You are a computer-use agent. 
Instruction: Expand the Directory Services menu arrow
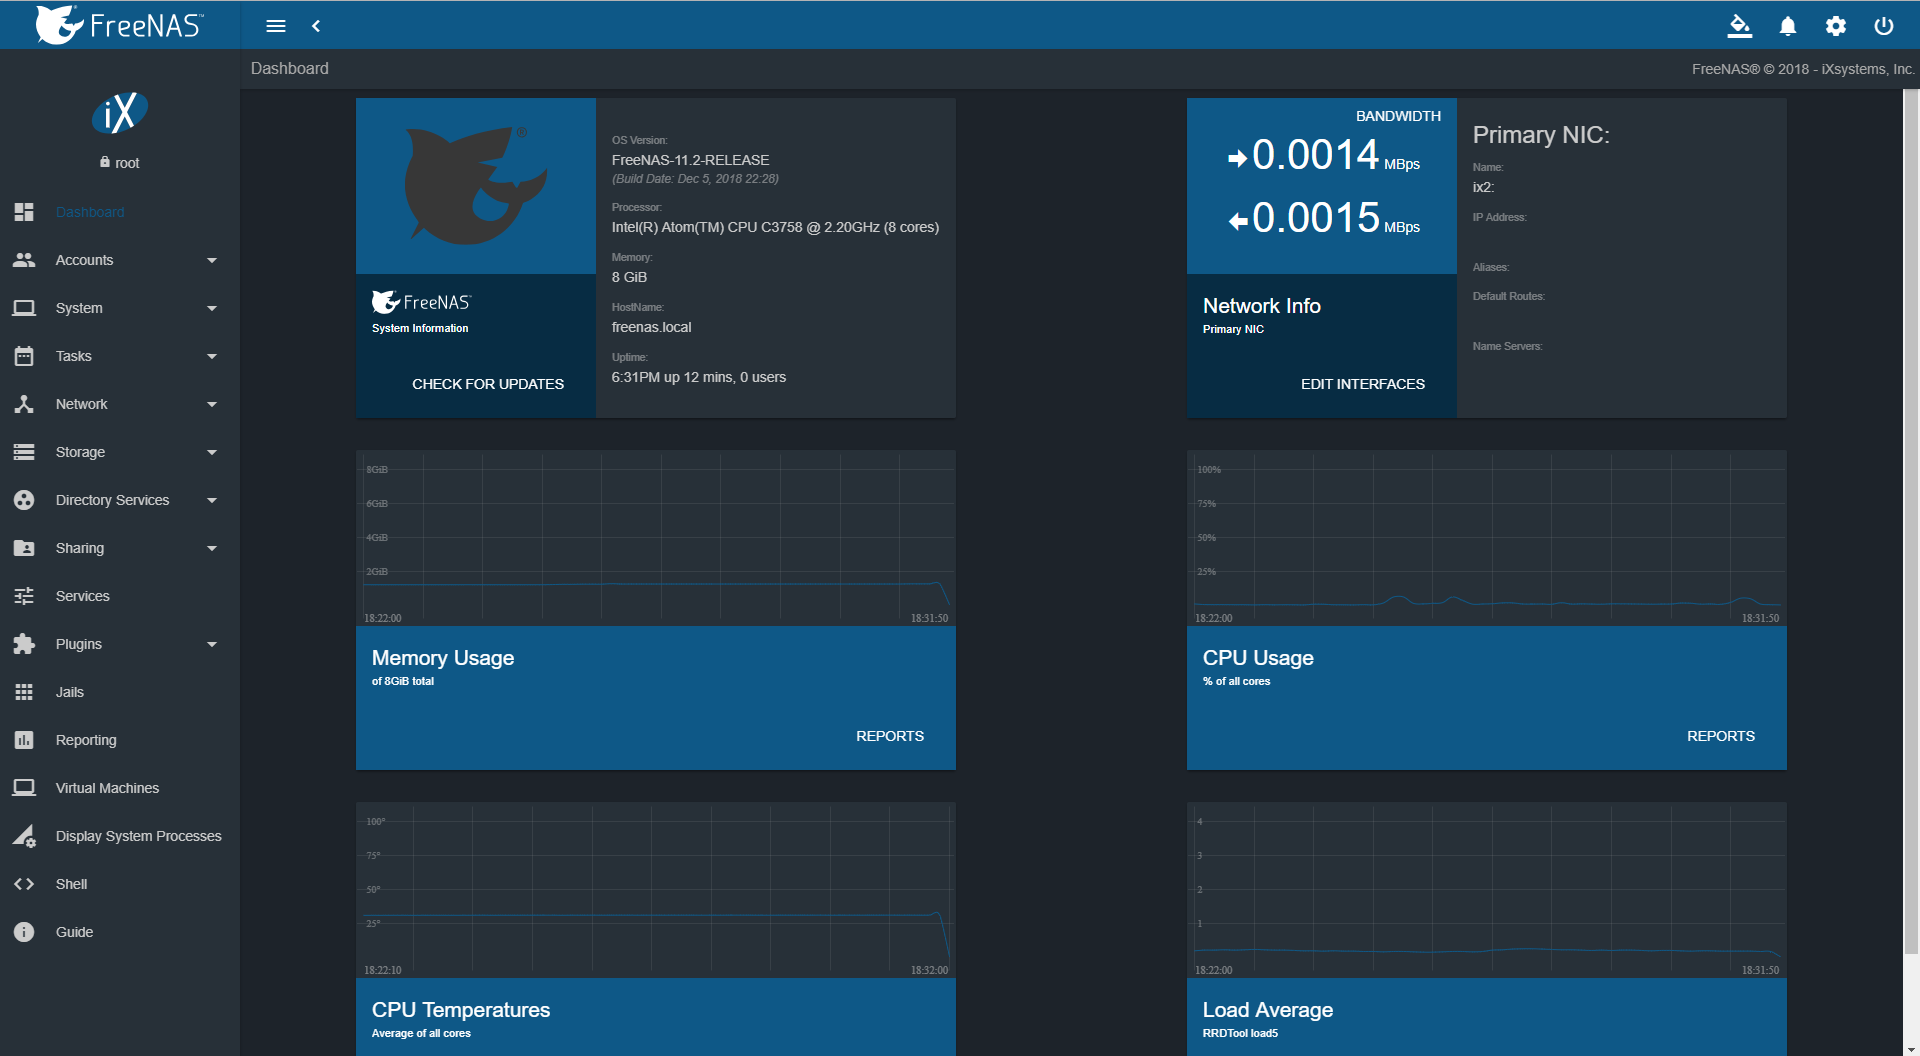click(212, 500)
